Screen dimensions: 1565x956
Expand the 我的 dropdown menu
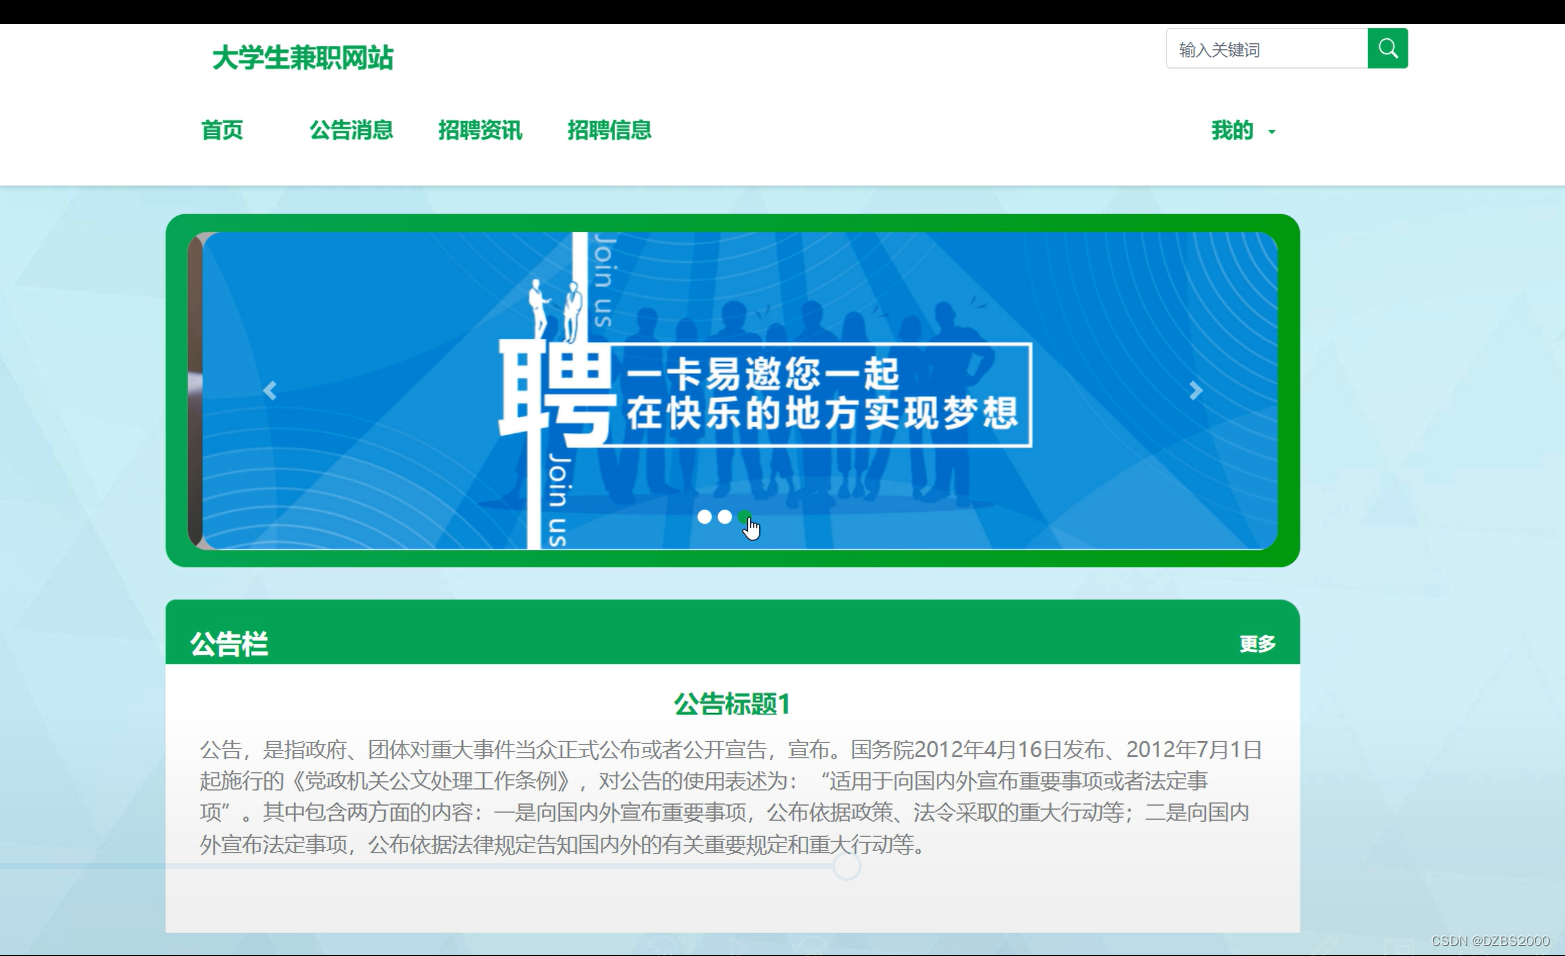coord(1243,130)
